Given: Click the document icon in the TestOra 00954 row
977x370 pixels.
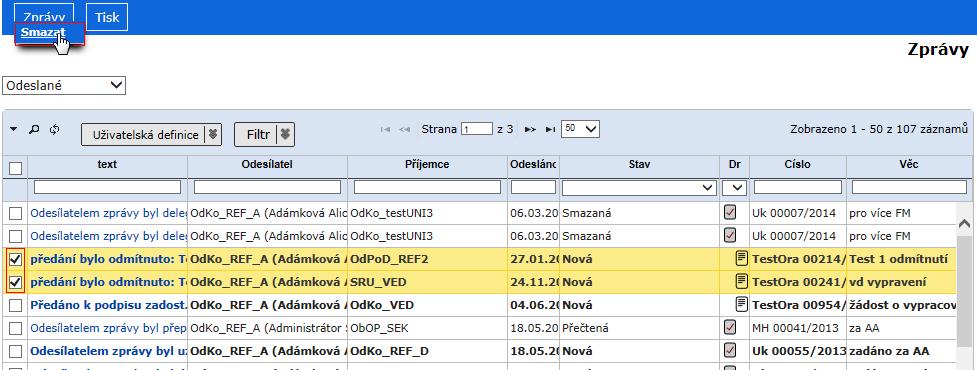Looking at the screenshot, I should click(741, 305).
